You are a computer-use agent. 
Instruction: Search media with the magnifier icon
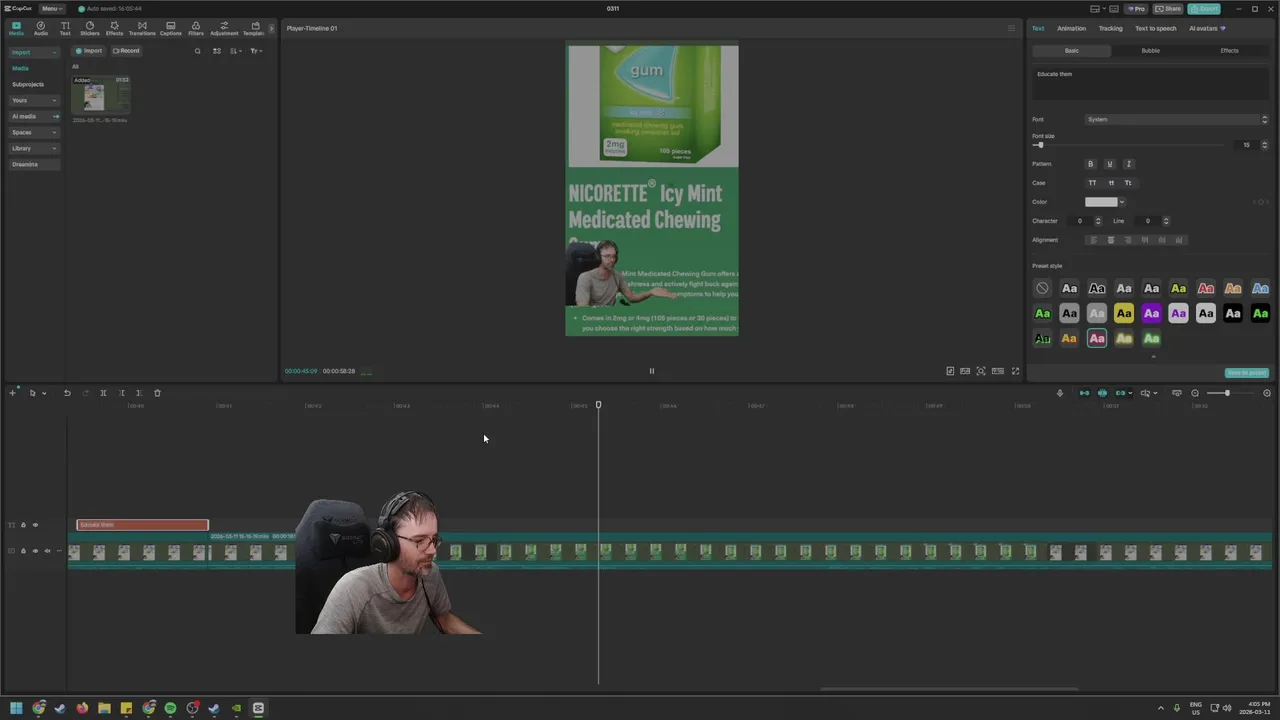tap(197, 51)
